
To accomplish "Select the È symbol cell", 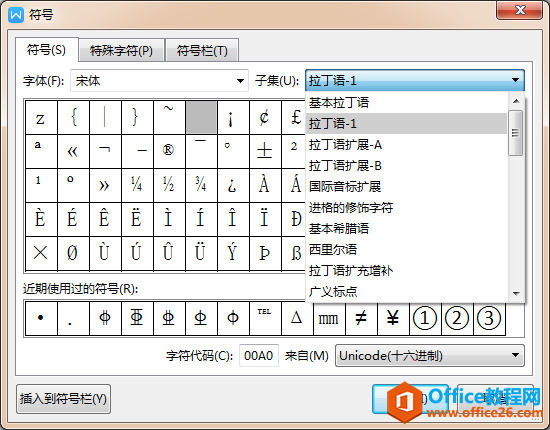I will (x=41, y=219).
